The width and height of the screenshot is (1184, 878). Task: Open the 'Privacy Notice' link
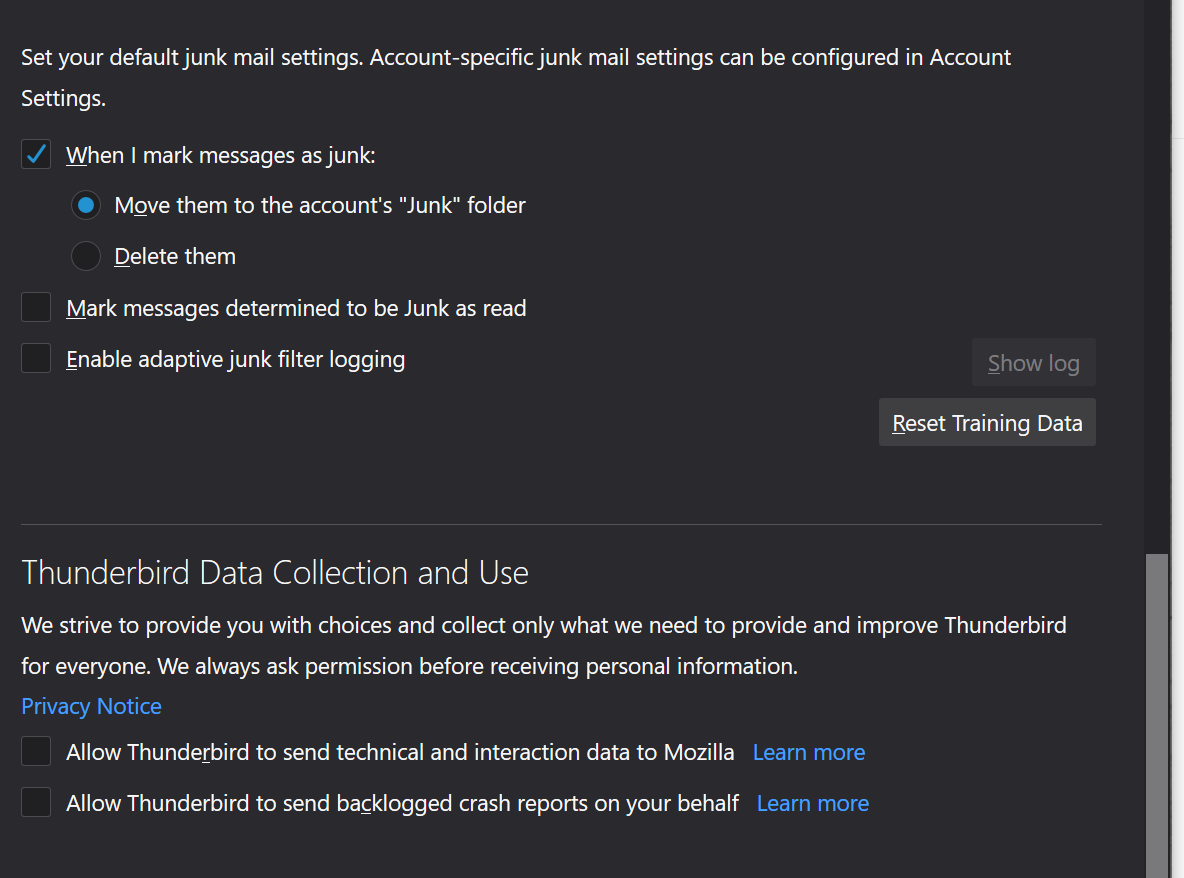91,706
